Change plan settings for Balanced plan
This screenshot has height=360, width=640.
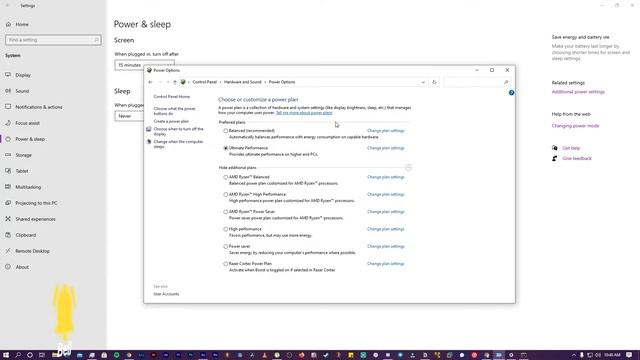click(386, 131)
